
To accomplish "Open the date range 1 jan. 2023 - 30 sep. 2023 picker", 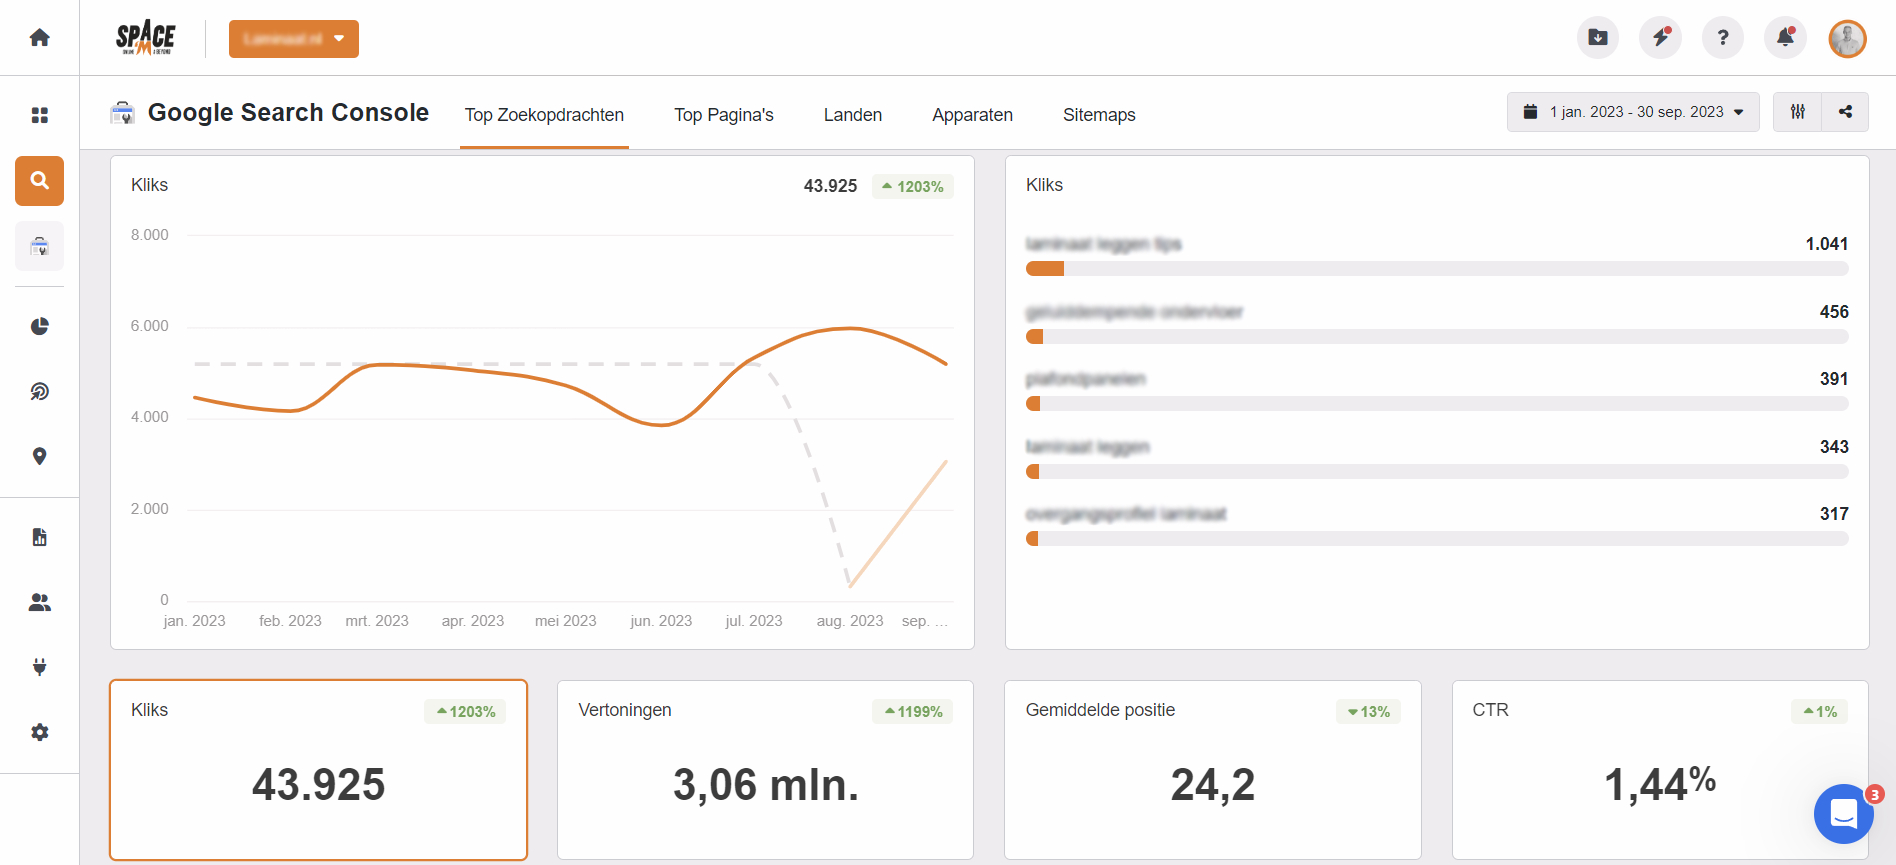I will [1633, 112].
